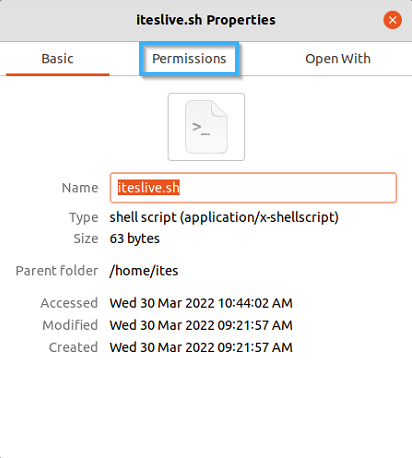412x458 pixels.
Task: Click the dialog title bar text
Action: 206,20
